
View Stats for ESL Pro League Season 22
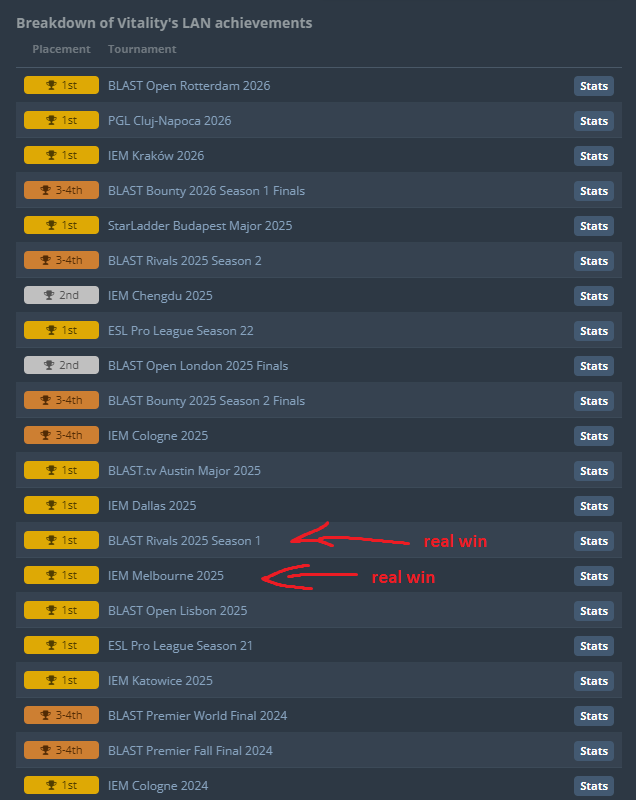click(594, 331)
